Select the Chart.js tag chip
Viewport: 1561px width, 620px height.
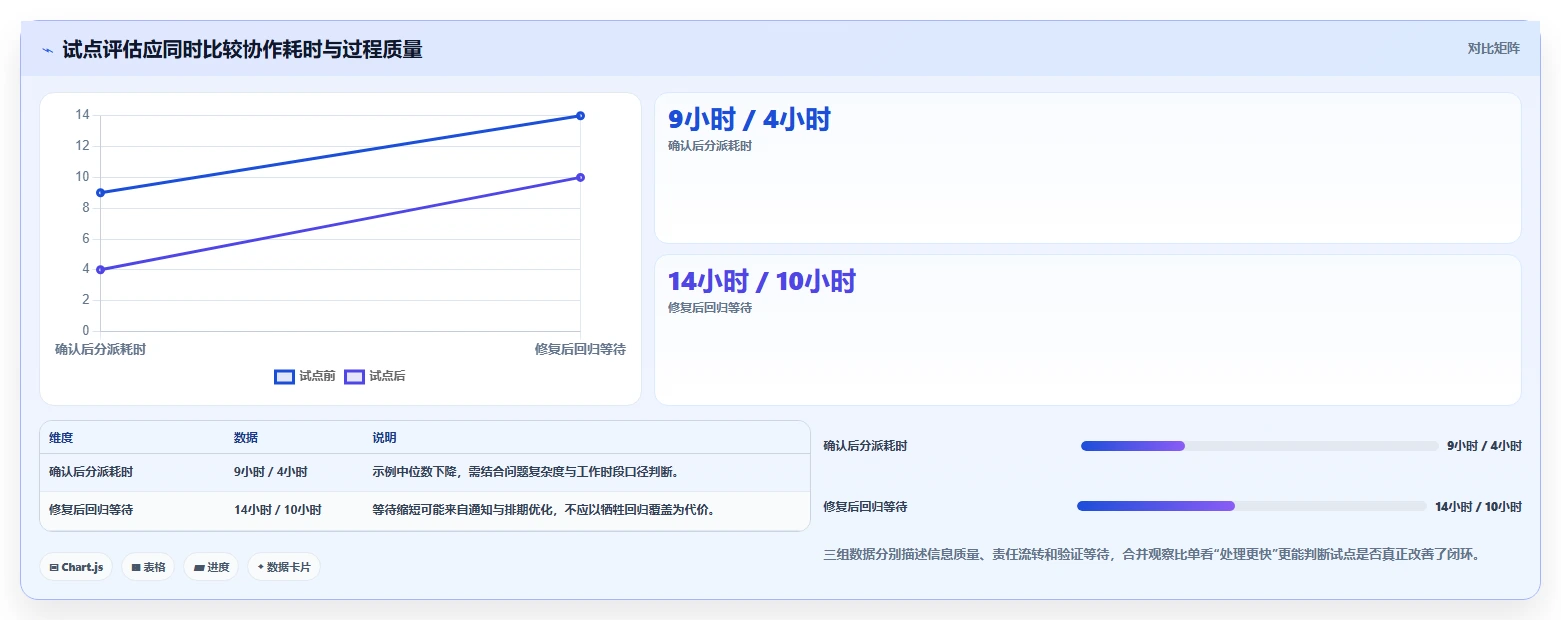(76, 567)
